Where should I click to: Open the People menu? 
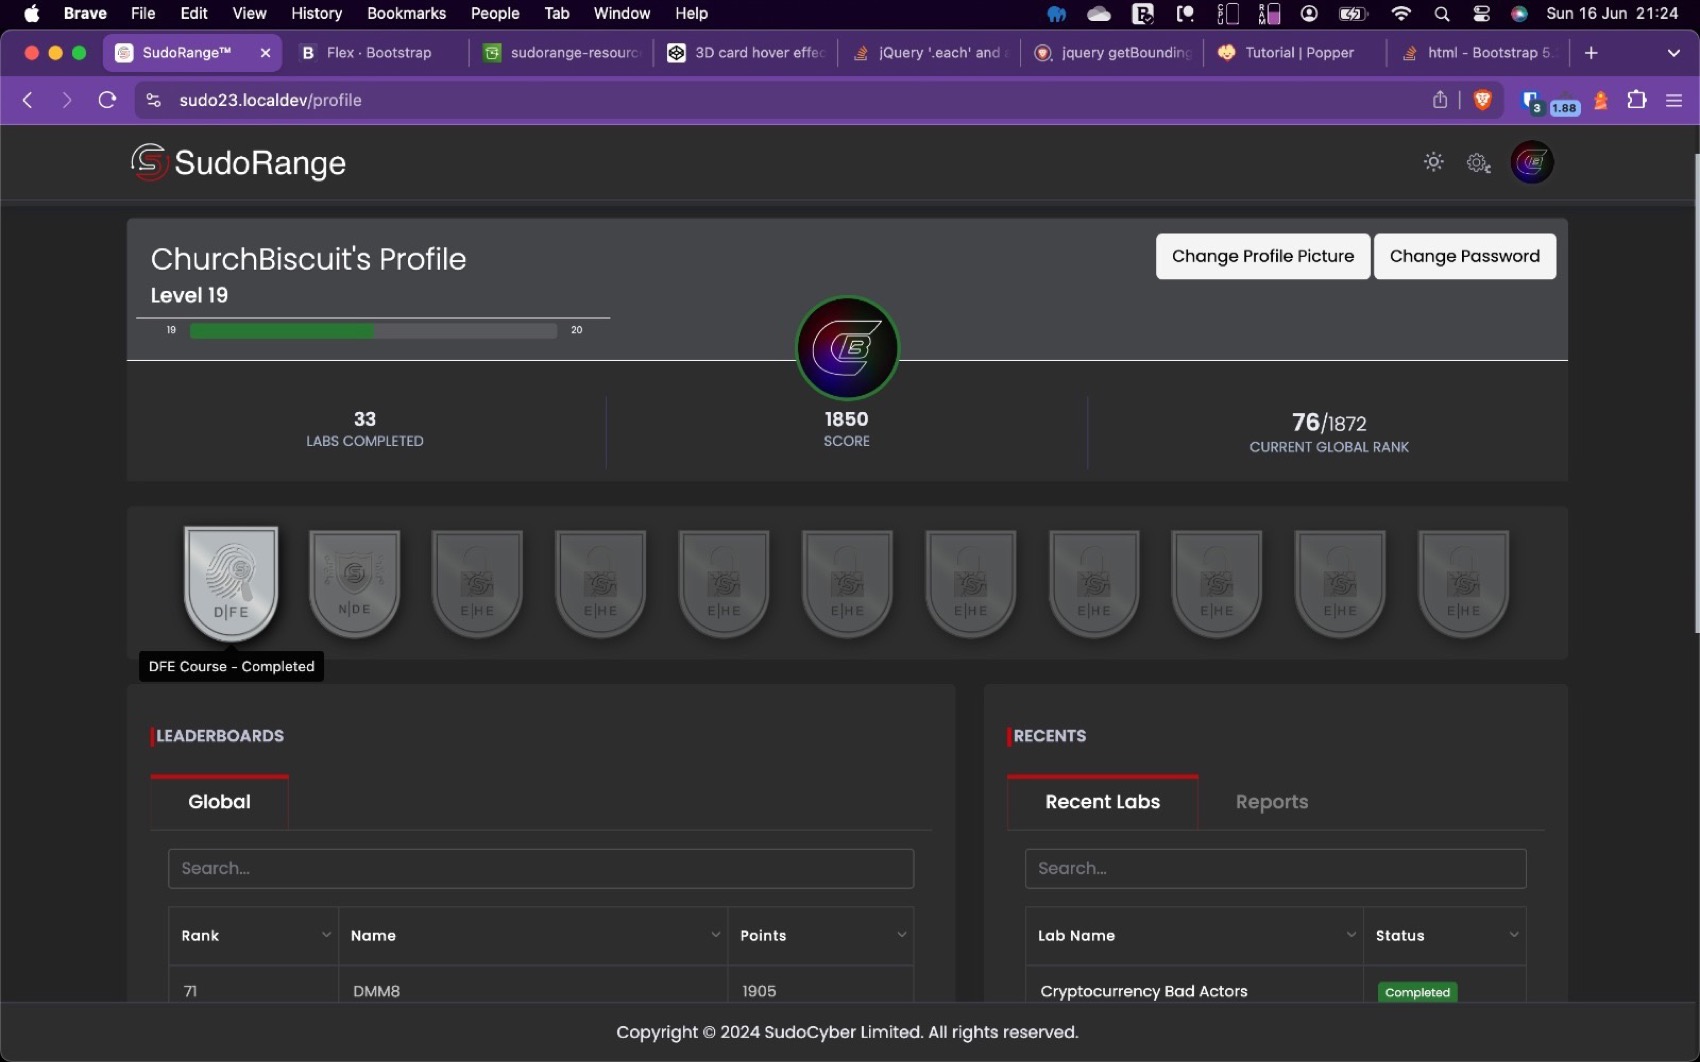495,14
